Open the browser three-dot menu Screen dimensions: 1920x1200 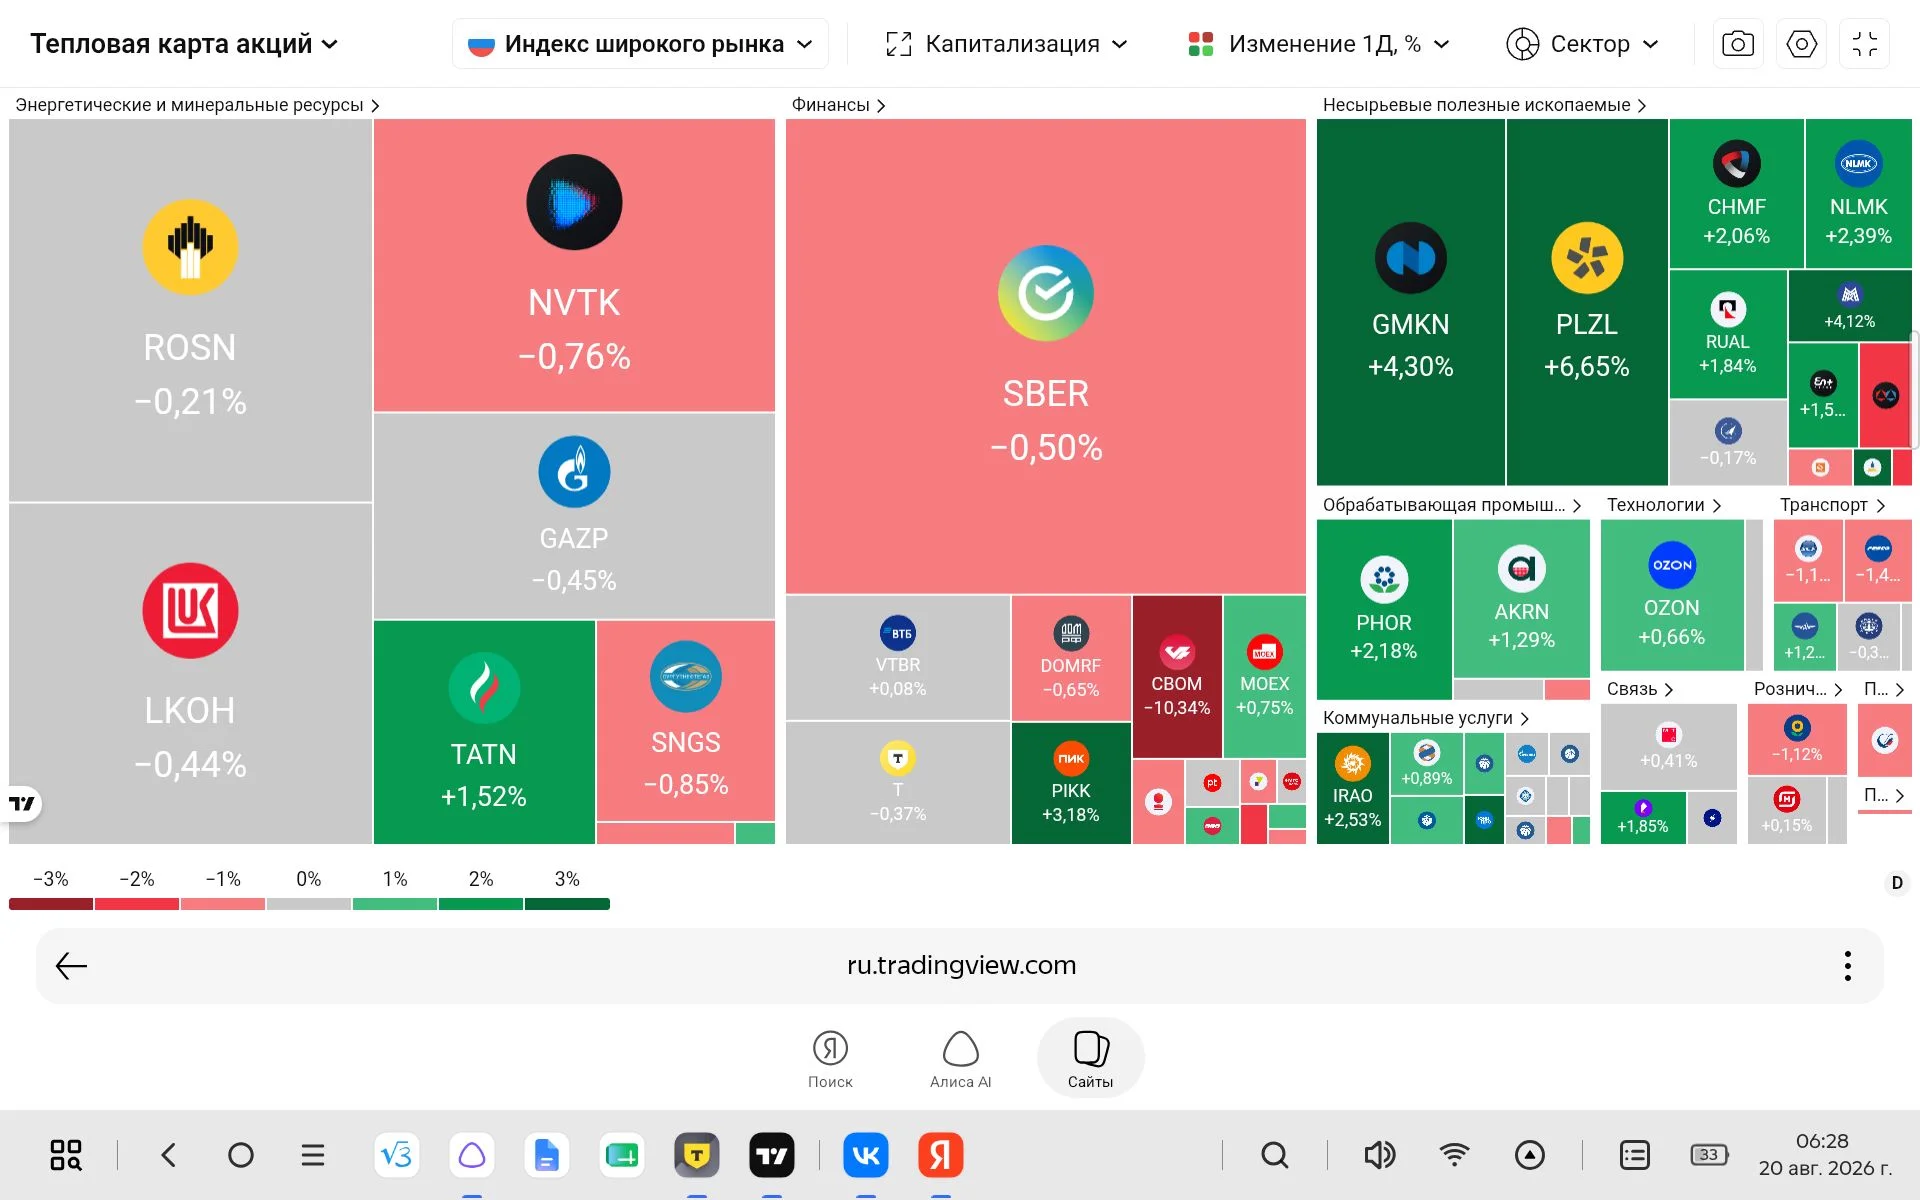(1847, 965)
